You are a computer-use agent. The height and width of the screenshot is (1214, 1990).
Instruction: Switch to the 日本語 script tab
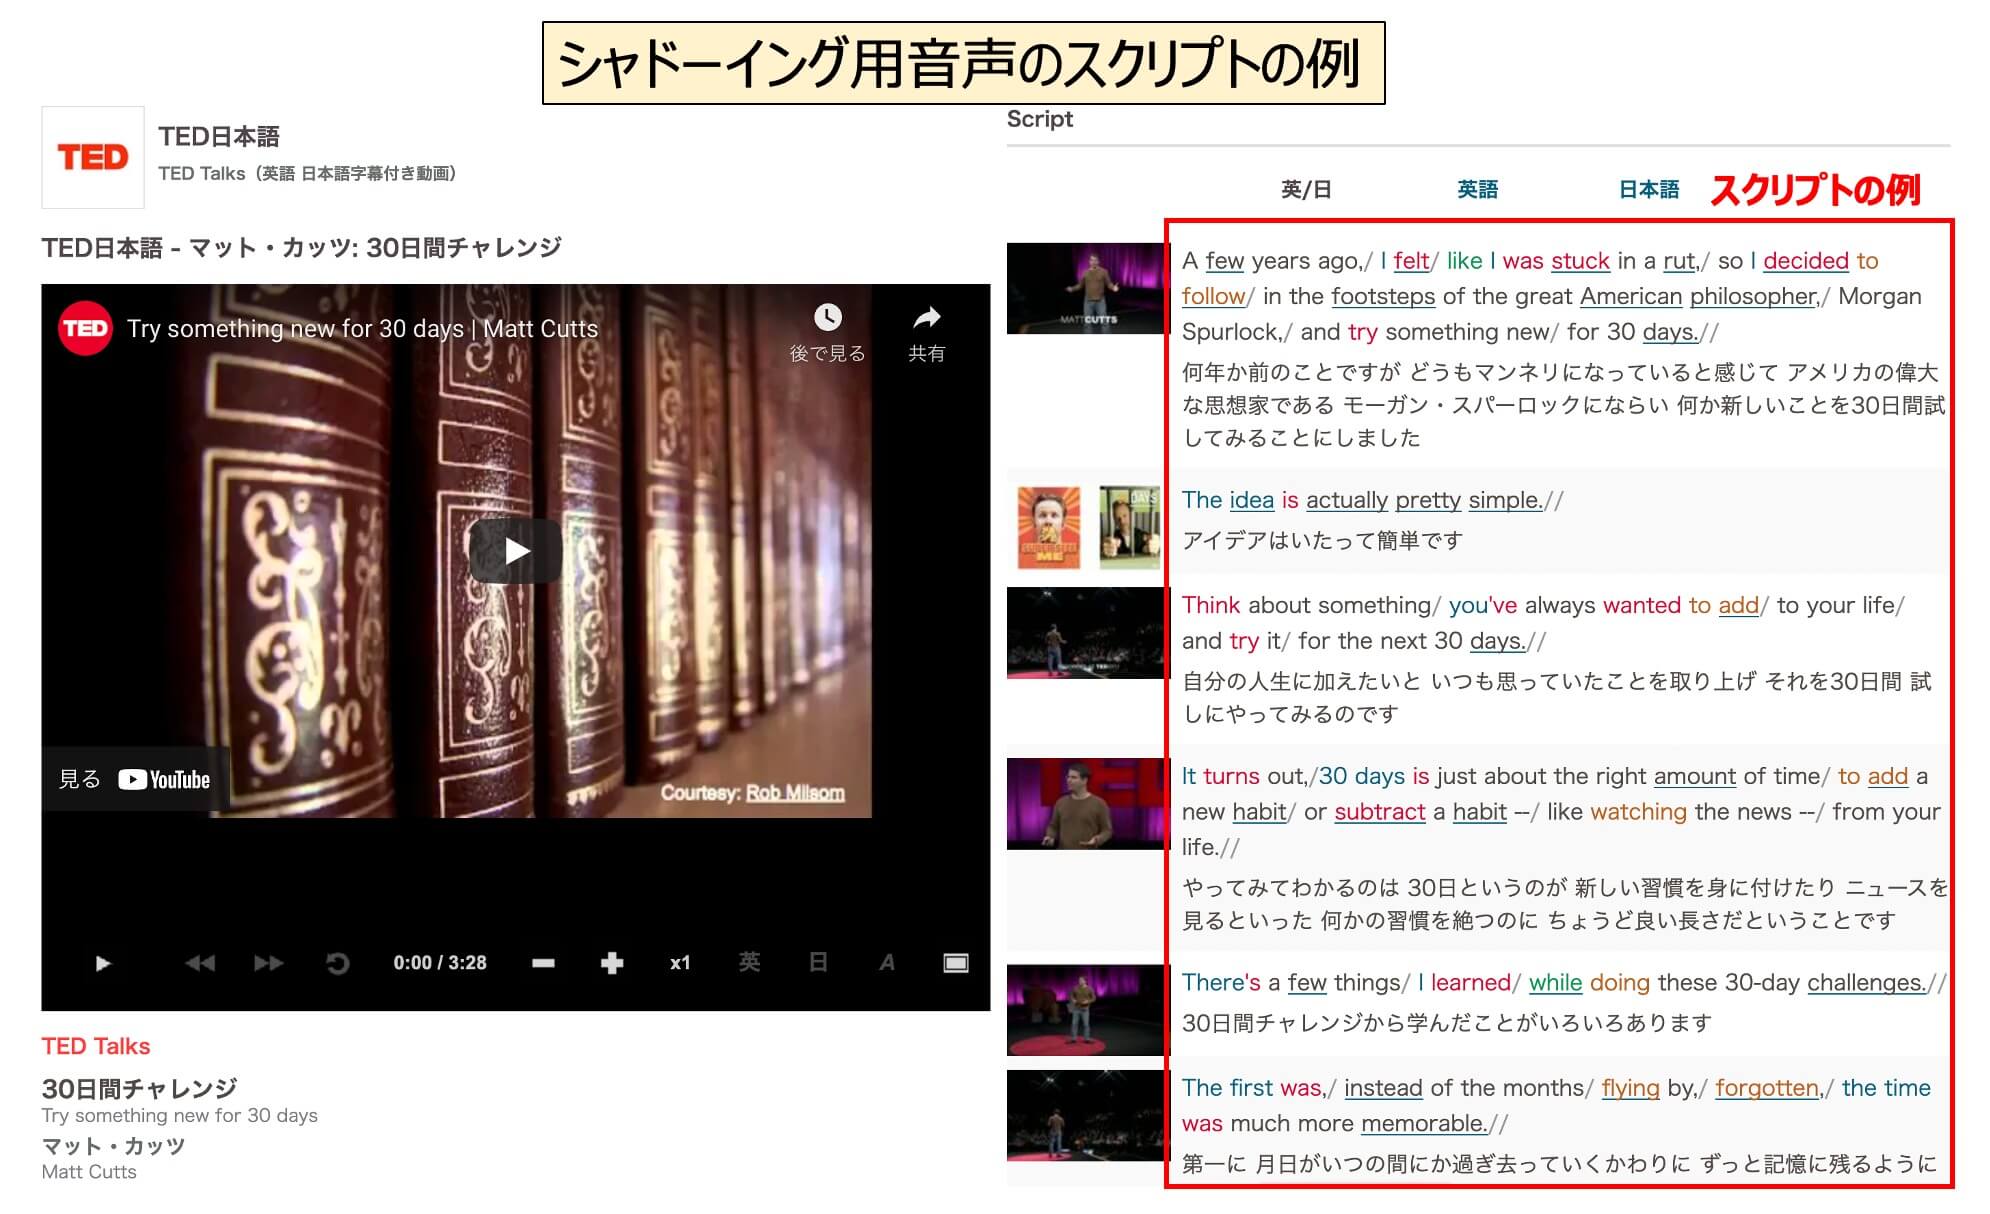pos(1648,189)
